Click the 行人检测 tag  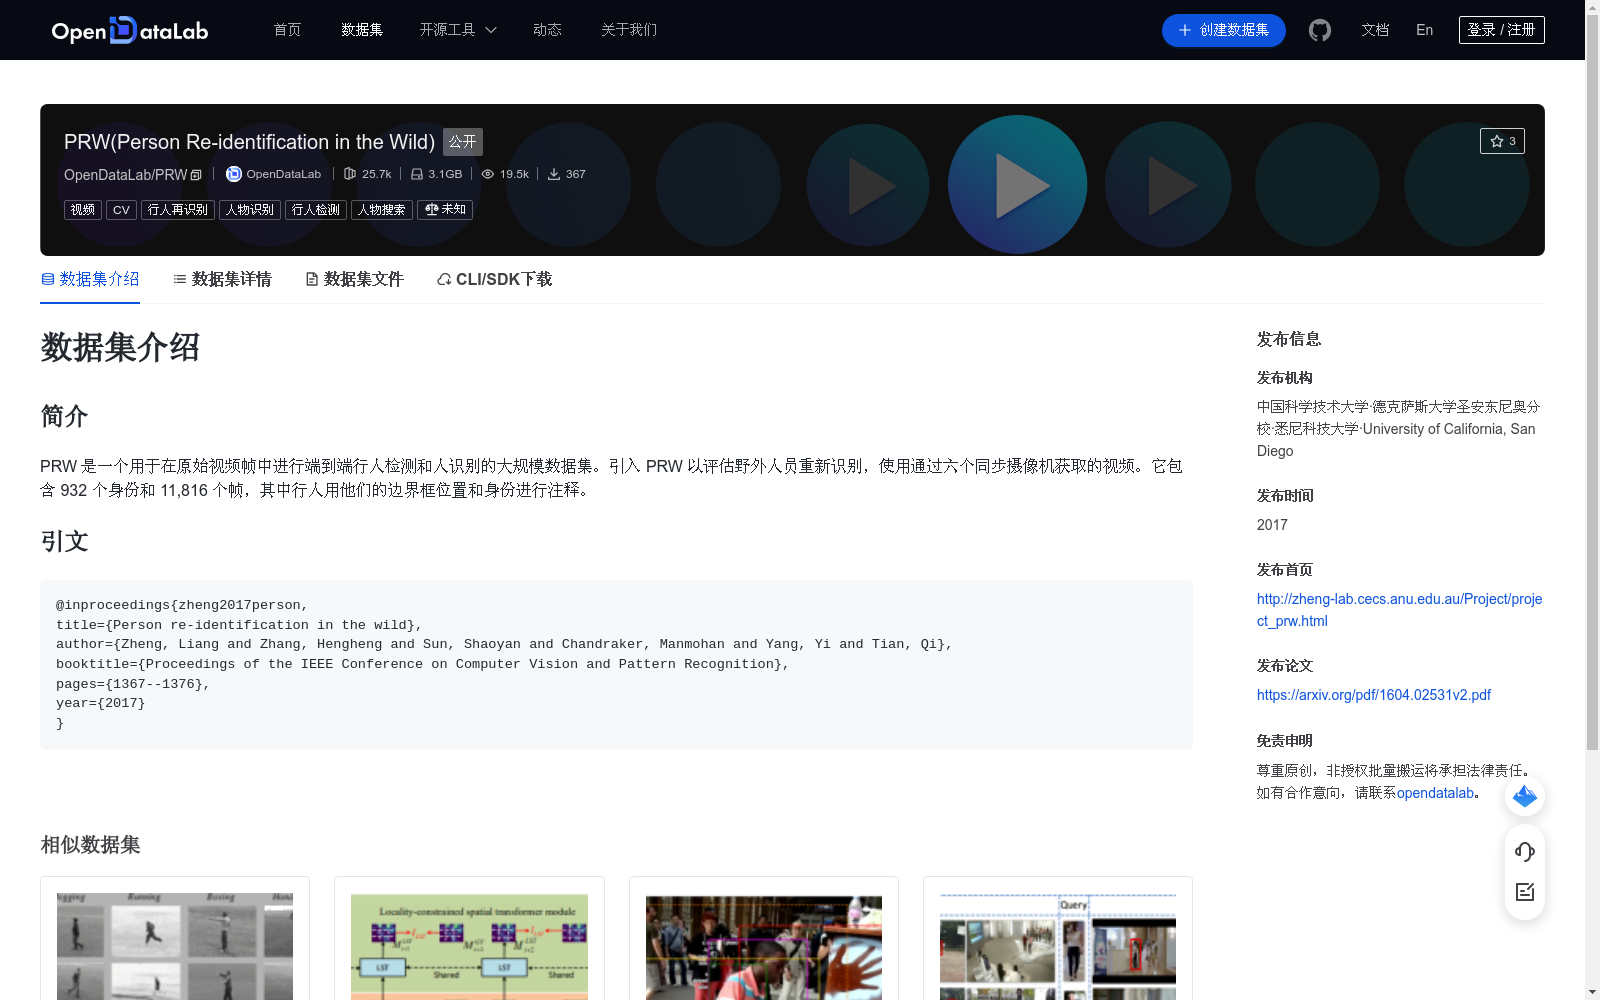click(x=316, y=210)
